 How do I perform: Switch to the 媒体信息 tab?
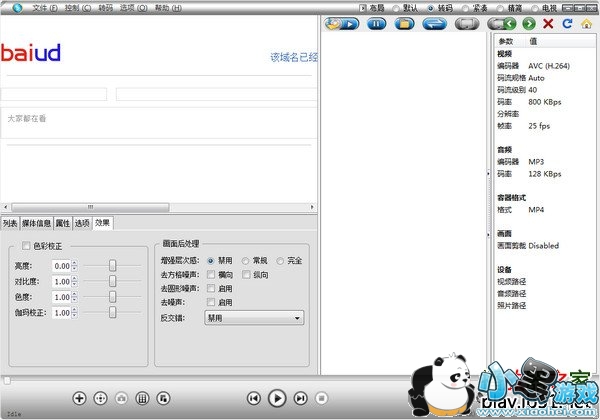(36, 223)
